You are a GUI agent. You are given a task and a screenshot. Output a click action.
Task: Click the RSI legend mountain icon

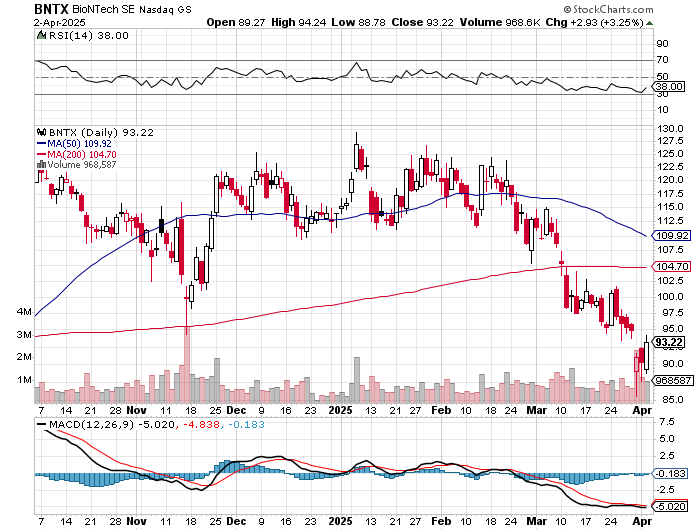tap(42, 35)
